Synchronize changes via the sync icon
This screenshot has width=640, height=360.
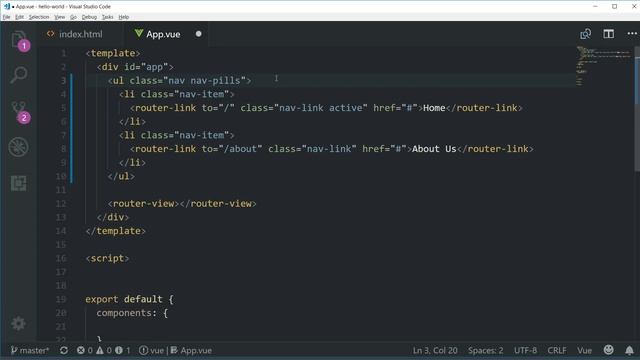[64, 350]
